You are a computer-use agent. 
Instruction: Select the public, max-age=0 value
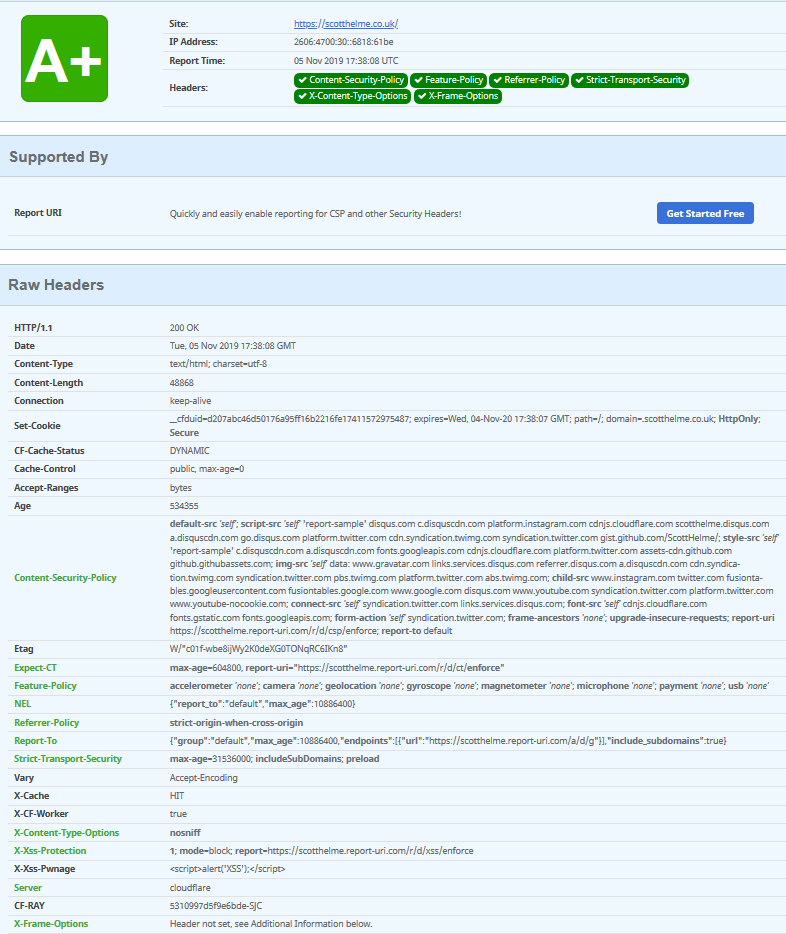(207, 469)
